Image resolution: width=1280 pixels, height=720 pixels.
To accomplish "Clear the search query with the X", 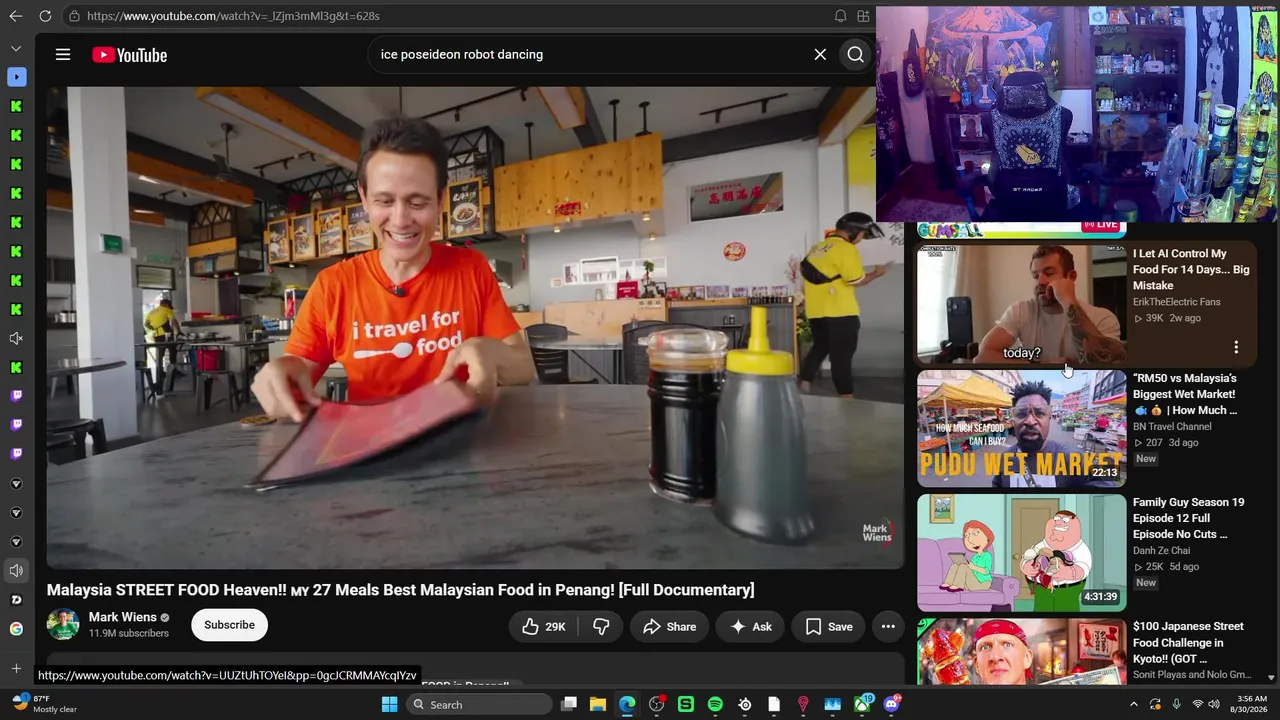I will click(x=820, y=55).
